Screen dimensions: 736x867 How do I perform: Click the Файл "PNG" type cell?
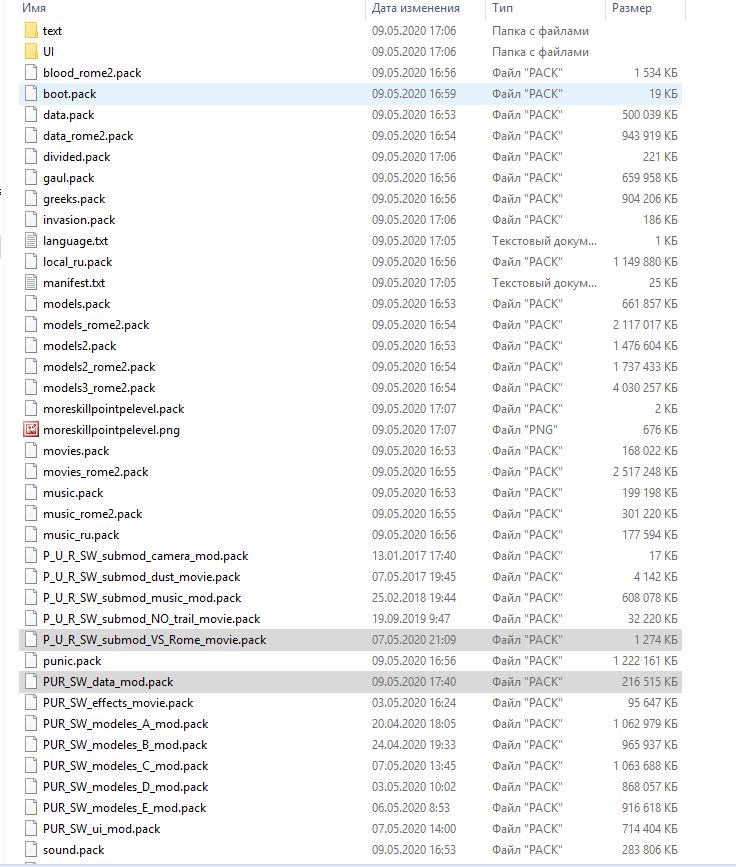click(x=525, y=430)
